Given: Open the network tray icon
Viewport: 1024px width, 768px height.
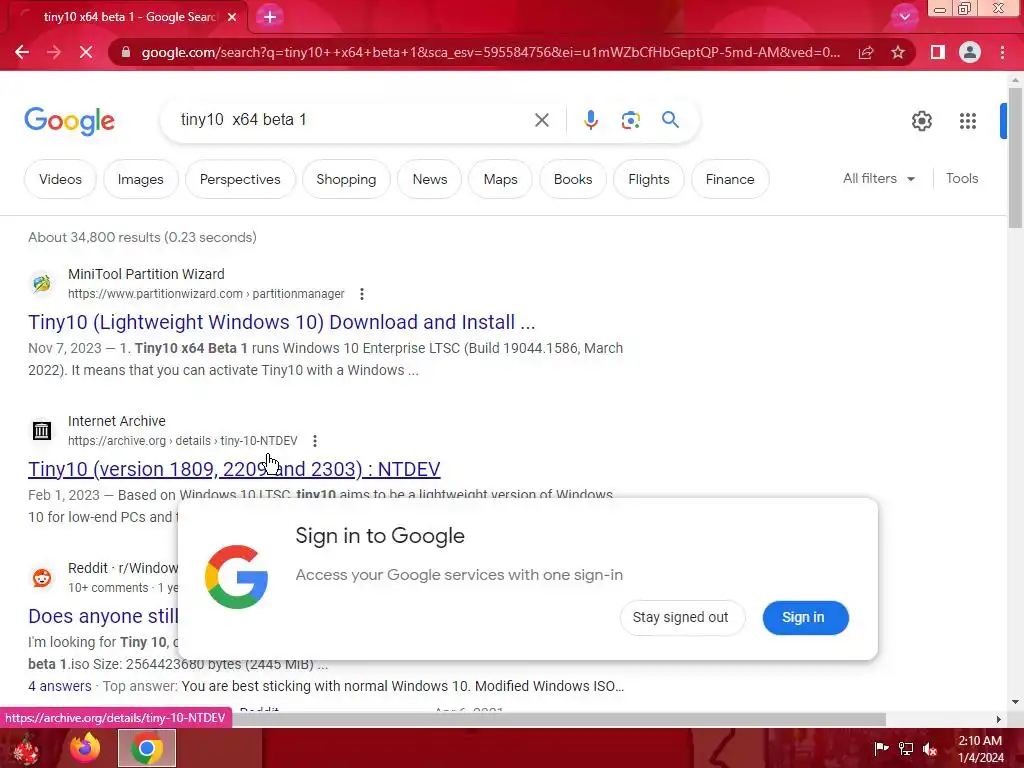Looking at the screenshot, I should (906, 748).
